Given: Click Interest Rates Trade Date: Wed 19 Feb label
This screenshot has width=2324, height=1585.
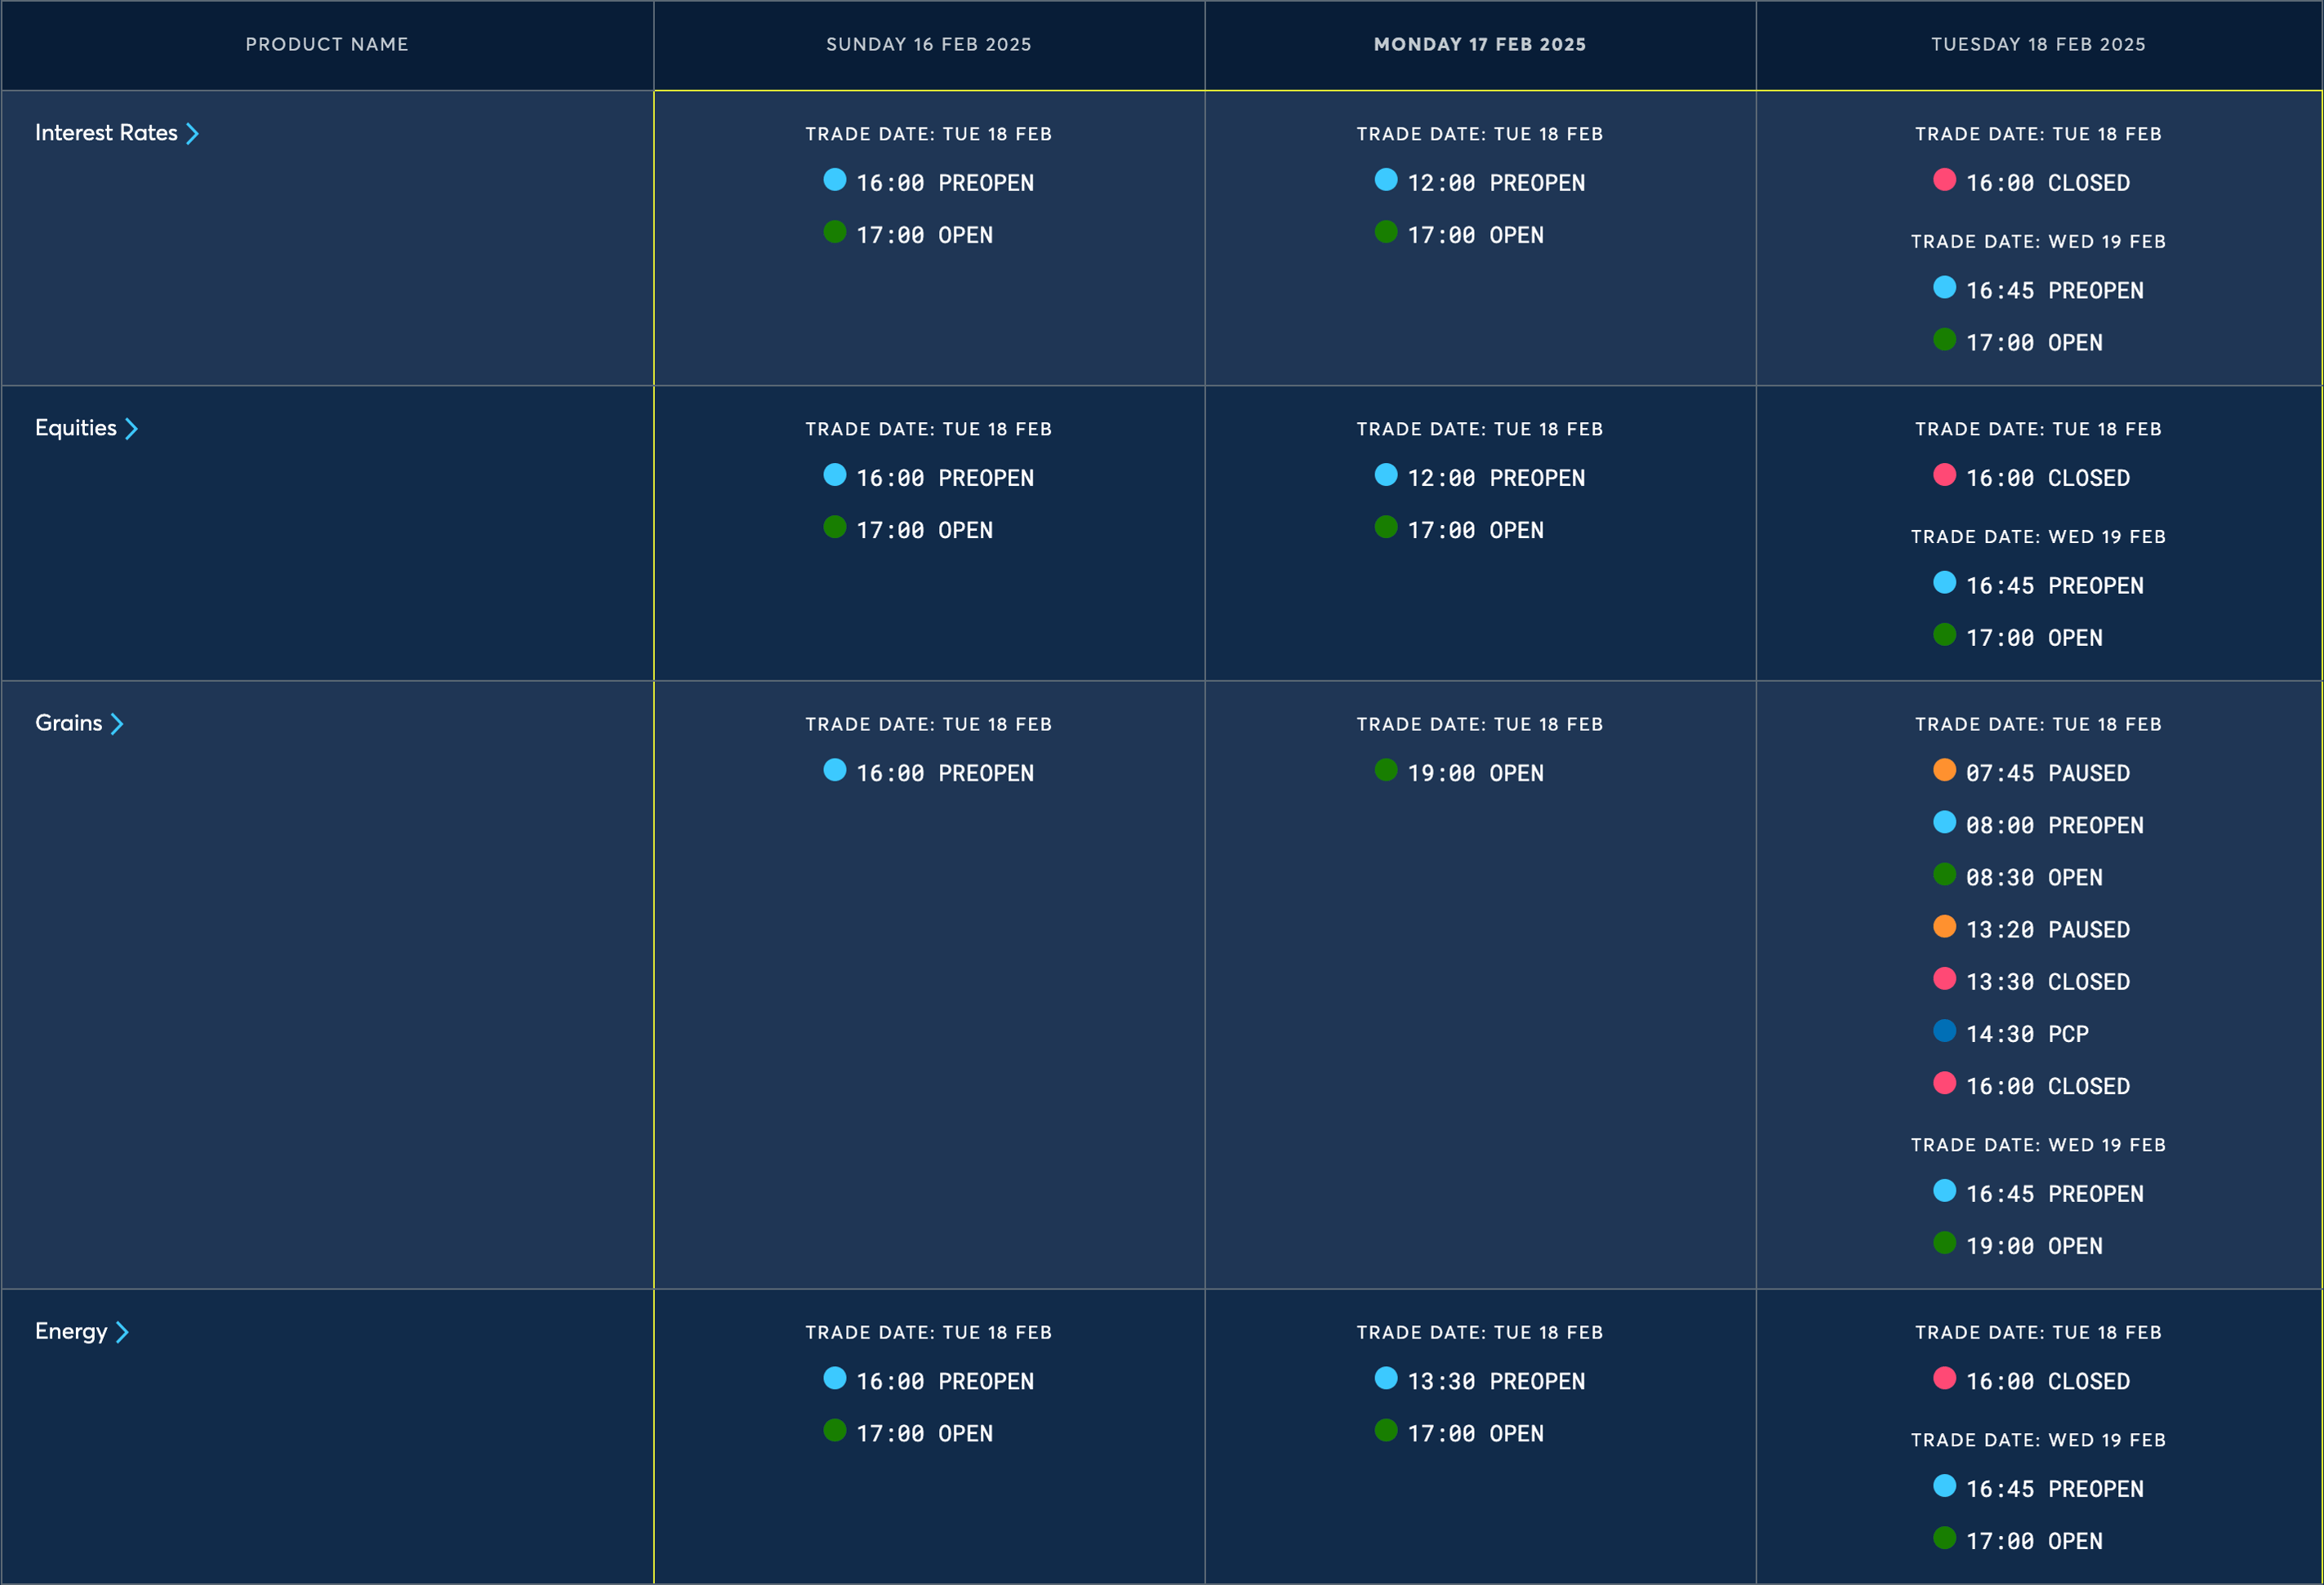Looking at the screenshot, I should click(x=2038, y=241).
